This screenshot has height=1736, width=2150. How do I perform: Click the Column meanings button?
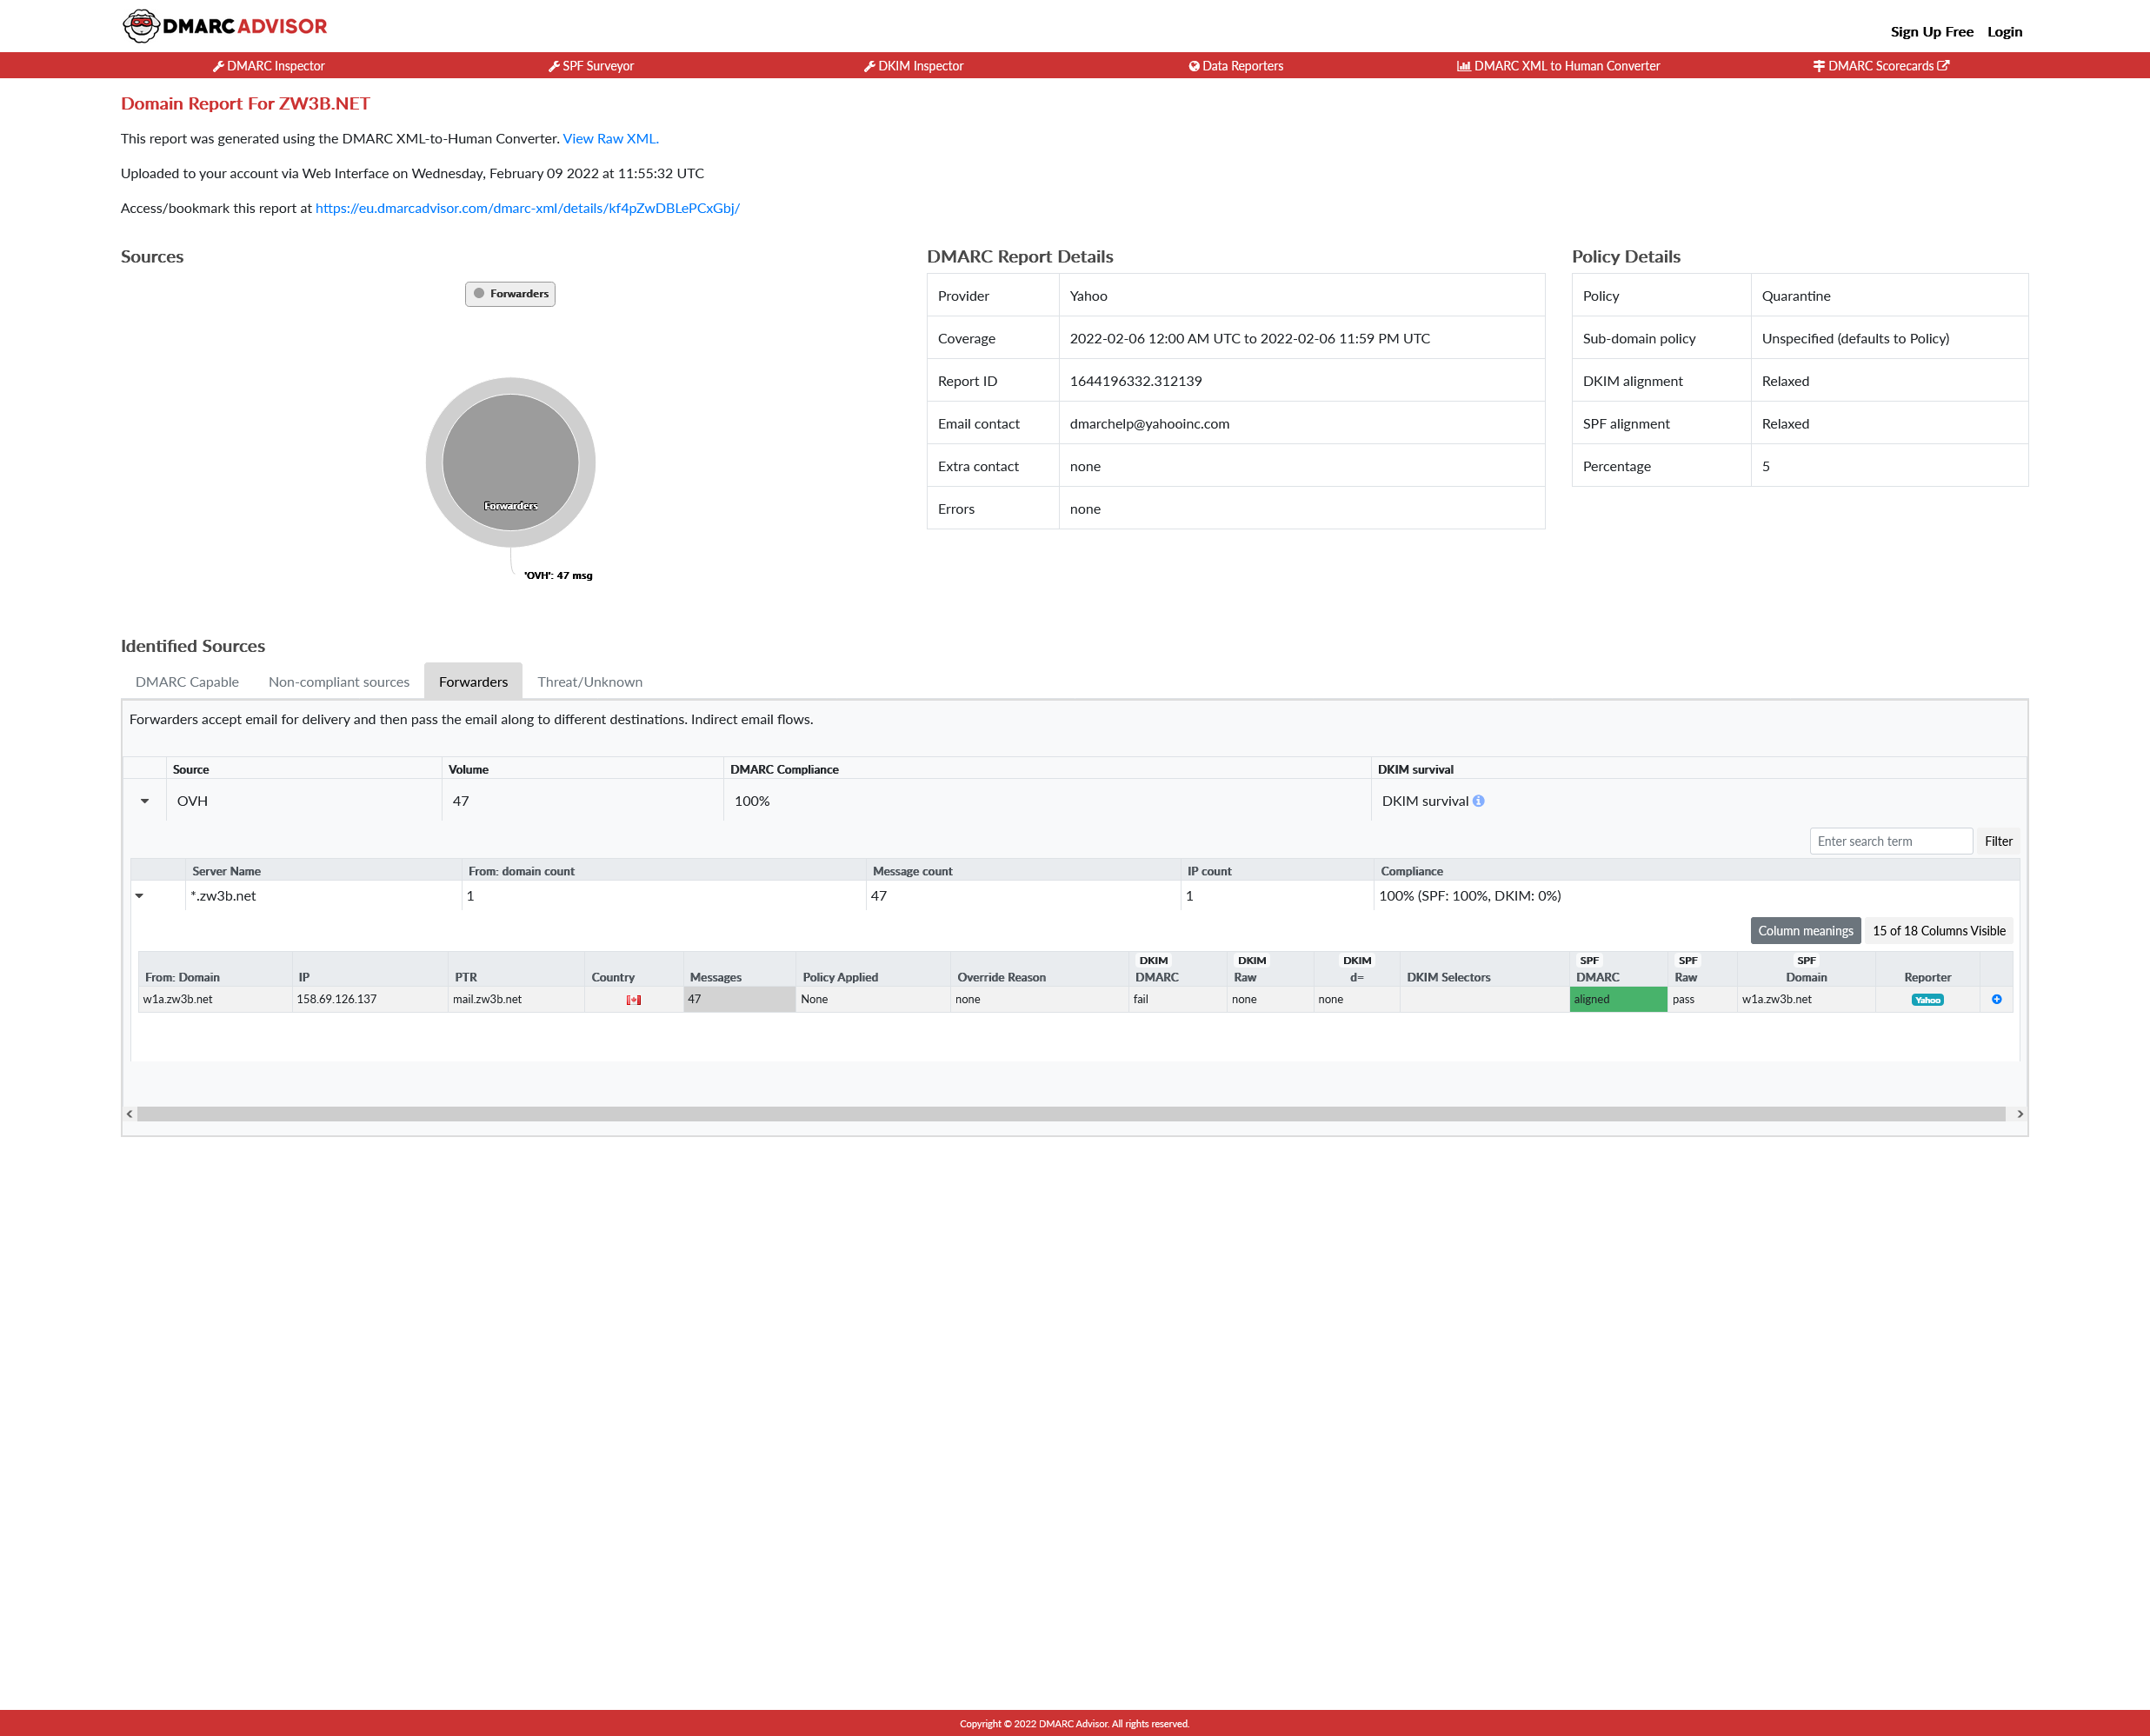1805,931
